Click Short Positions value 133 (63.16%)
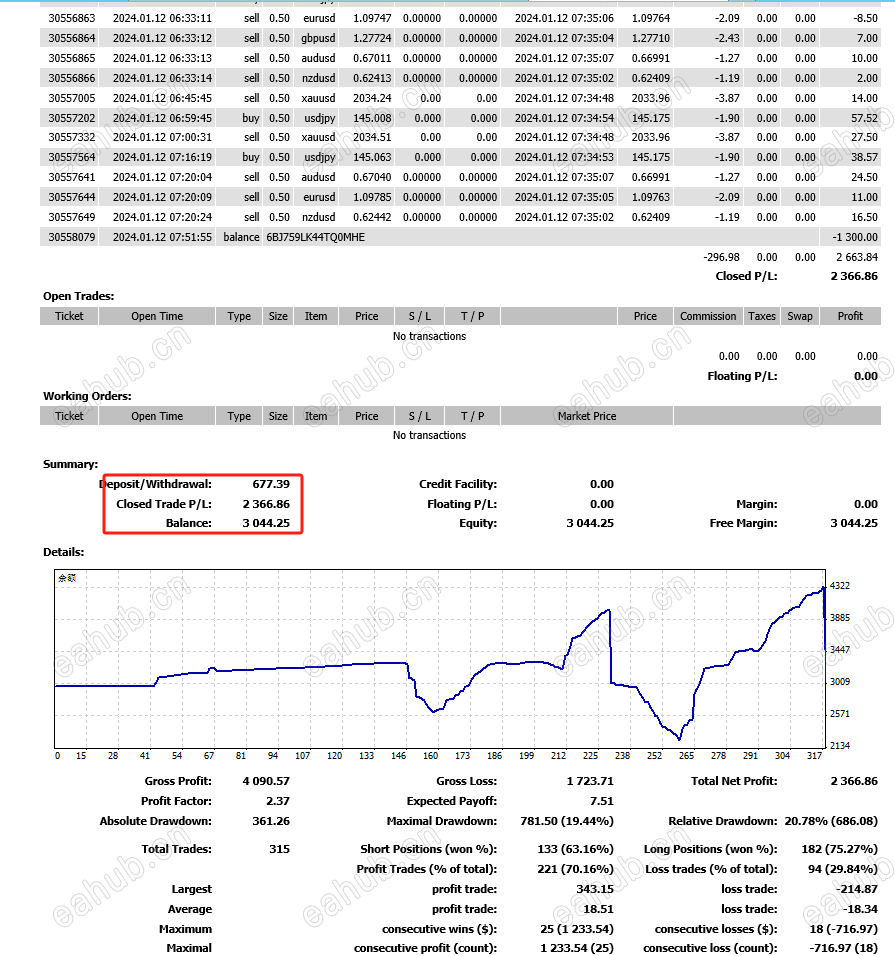 pos(576,849)
